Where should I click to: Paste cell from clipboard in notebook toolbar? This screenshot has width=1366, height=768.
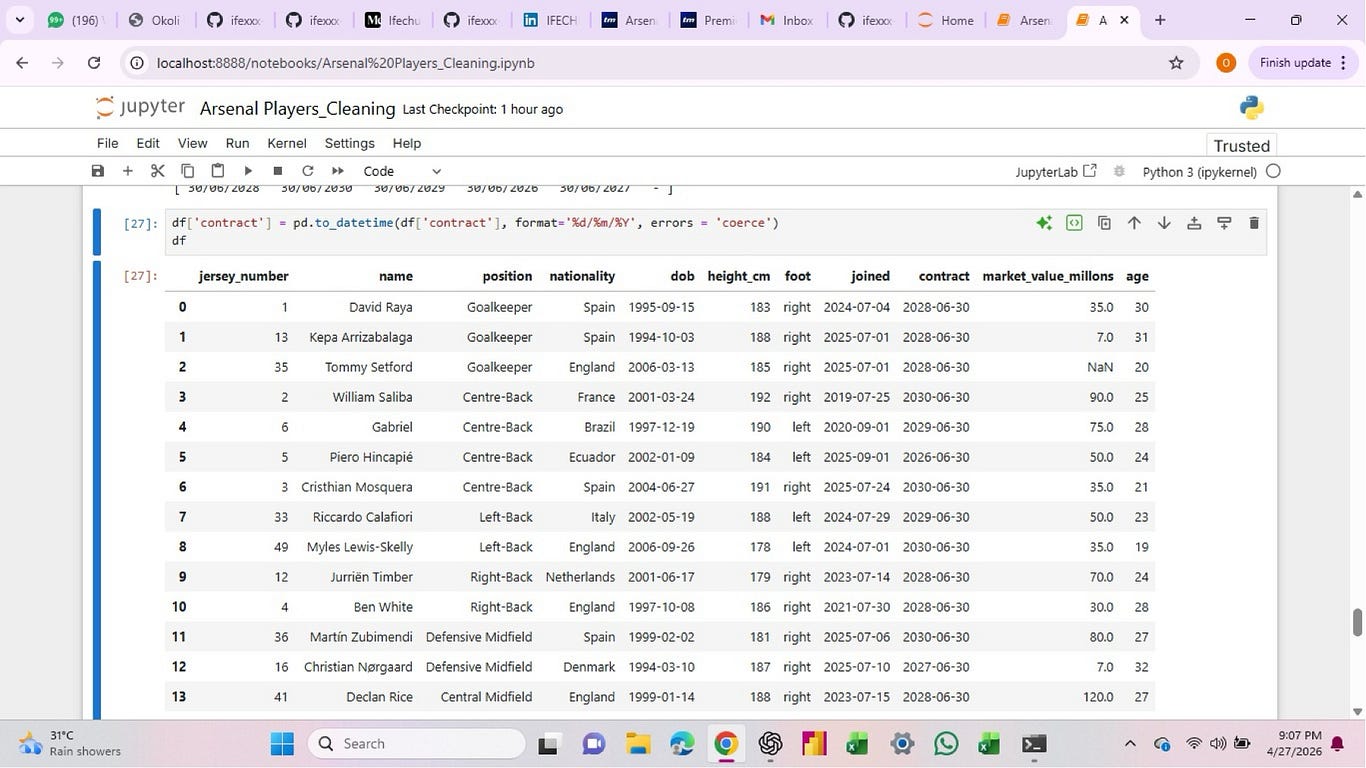point(217,171)
